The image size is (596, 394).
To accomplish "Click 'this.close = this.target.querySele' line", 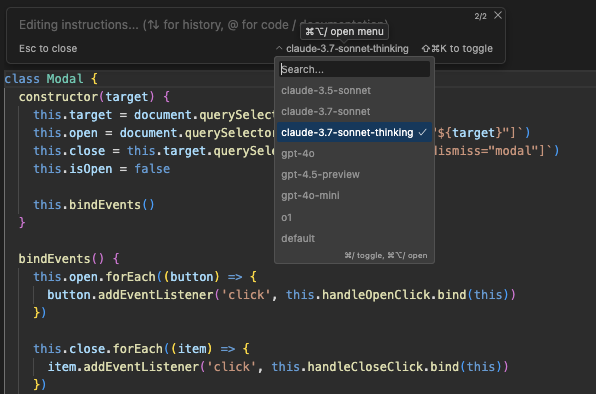I will pos(154,151).
